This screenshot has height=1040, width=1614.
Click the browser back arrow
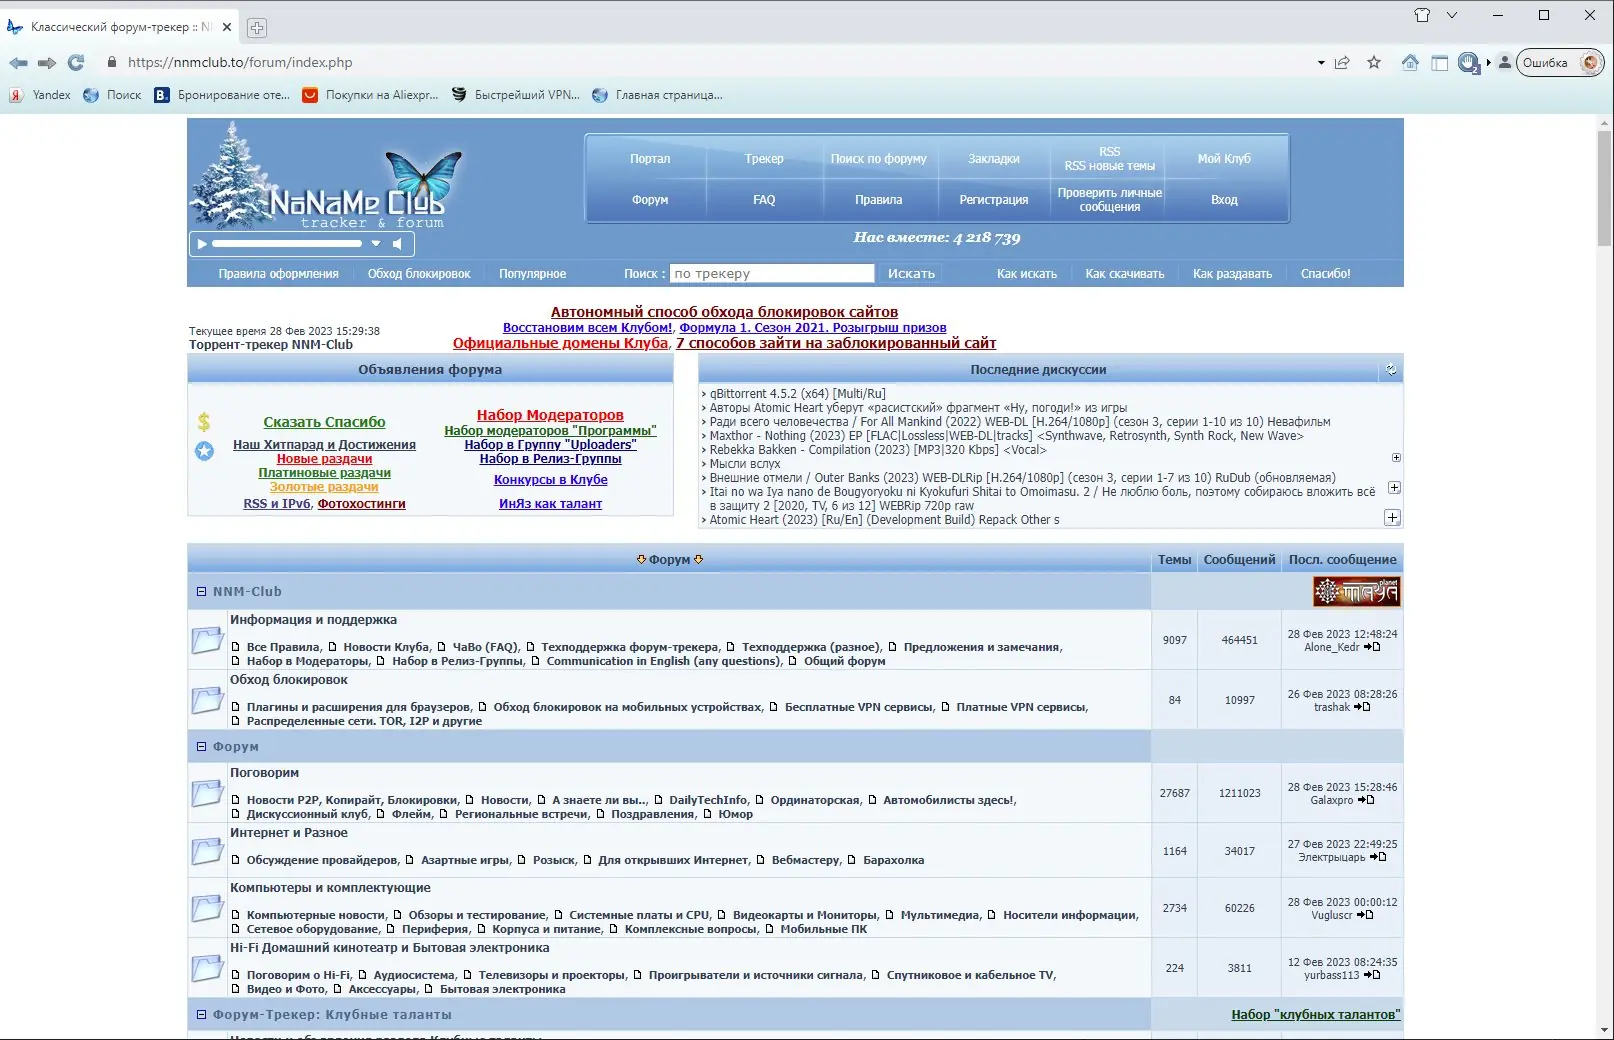[x=18, y=63]
